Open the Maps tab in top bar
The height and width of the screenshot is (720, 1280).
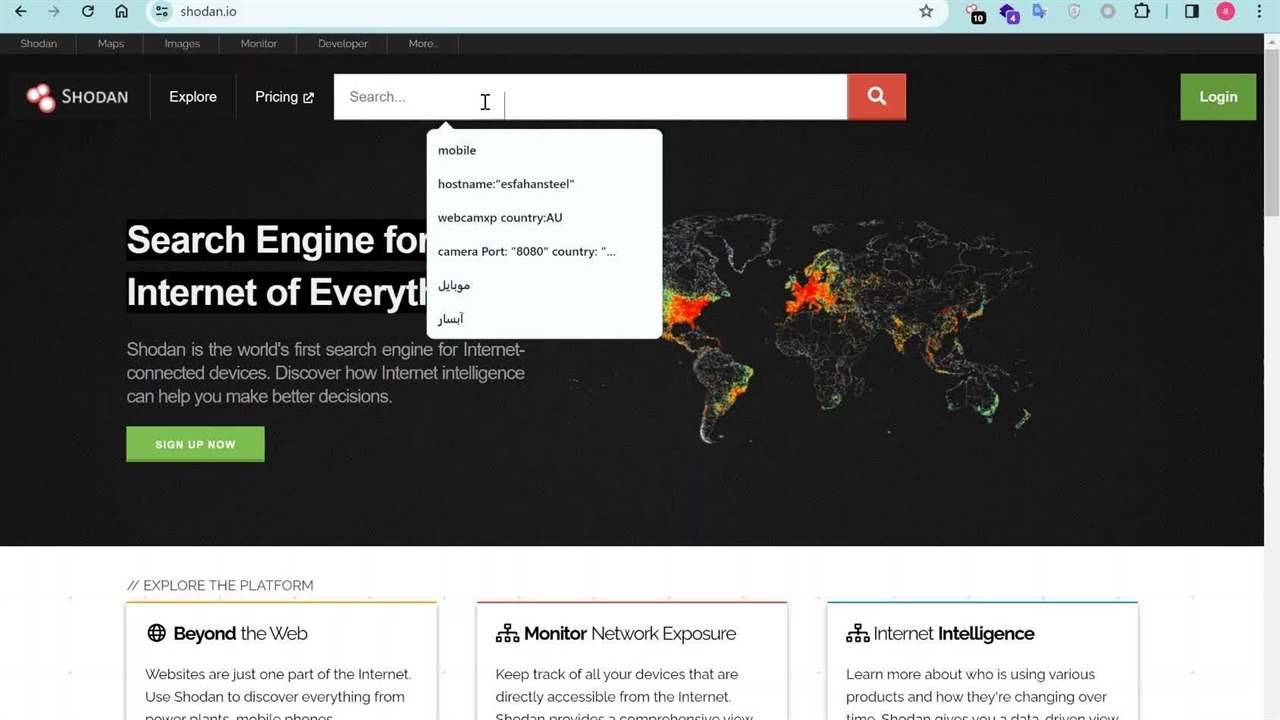click(111, 44)
